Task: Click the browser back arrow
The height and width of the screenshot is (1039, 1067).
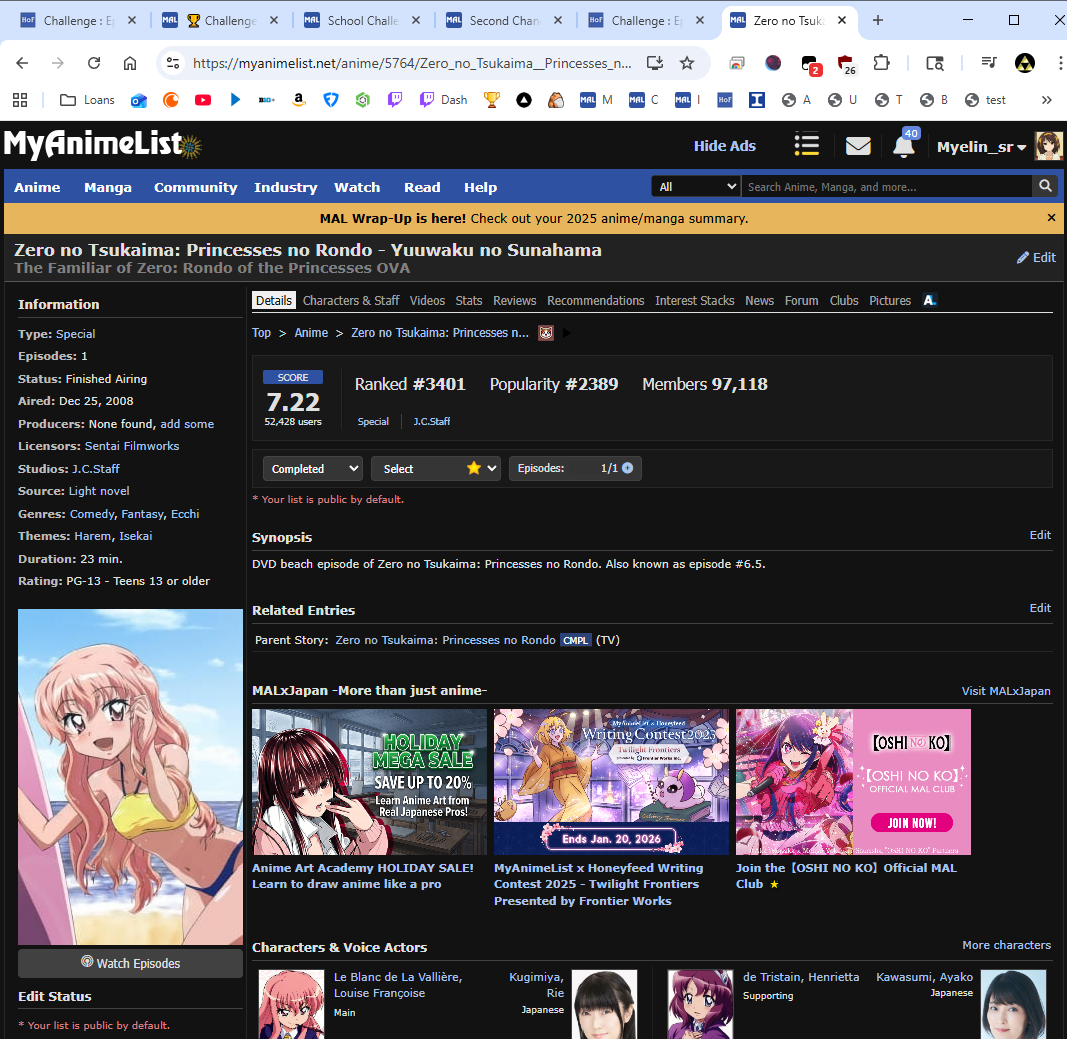Action: click(x=22, y=63)
